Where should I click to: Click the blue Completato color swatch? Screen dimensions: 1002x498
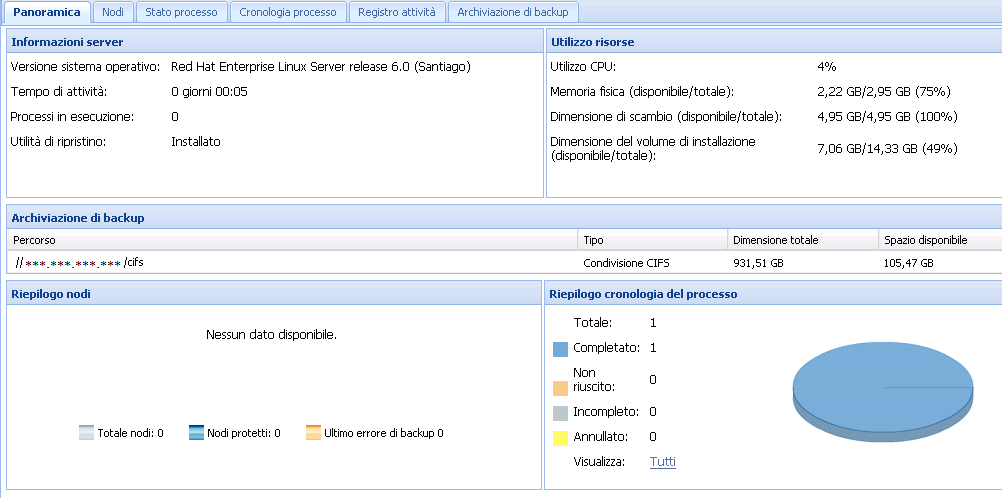tap(560, 349)
